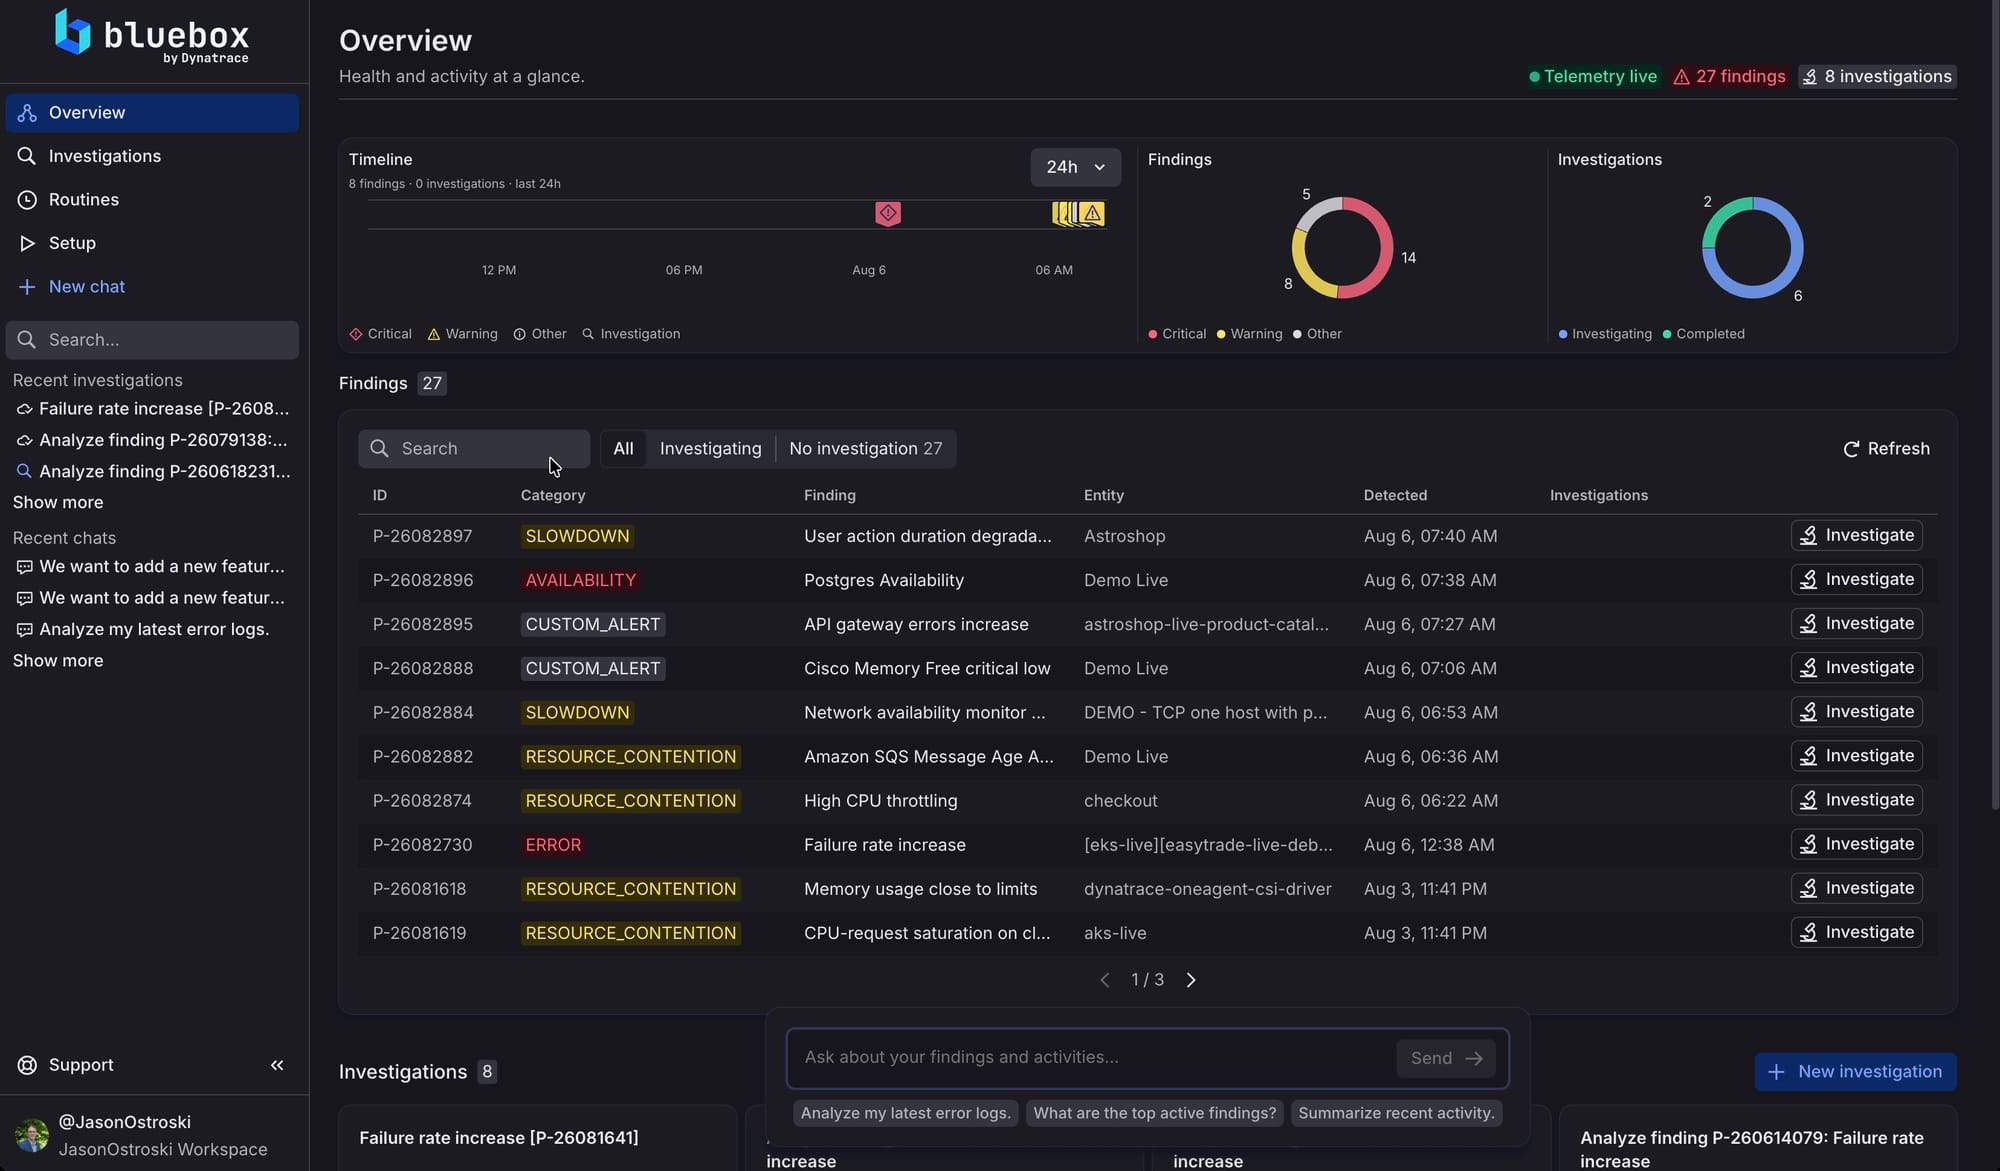Toggle the Critical legend under Timeline
Viewport: 2000px width, 1171px height.
380,334
